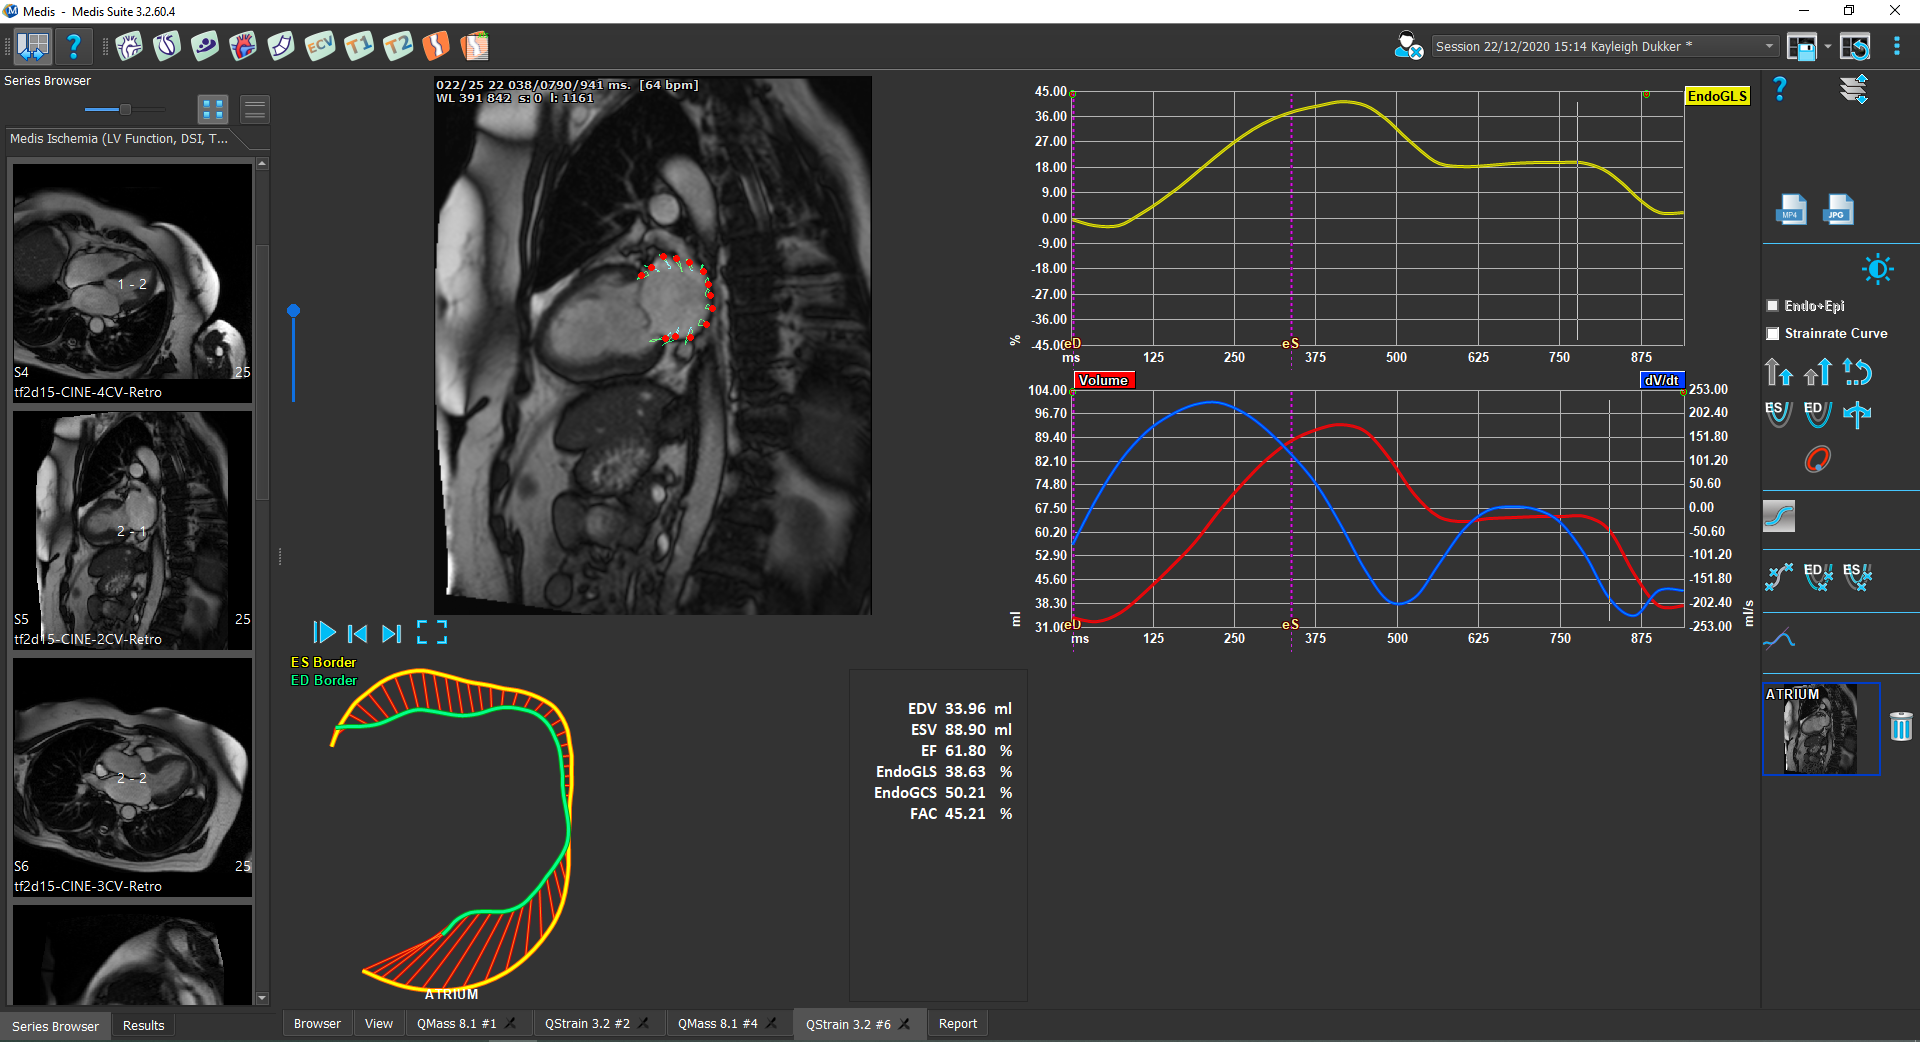Launch the ECV analysis tool
Screen dimensions: 1920x1042
coord(320,46)
